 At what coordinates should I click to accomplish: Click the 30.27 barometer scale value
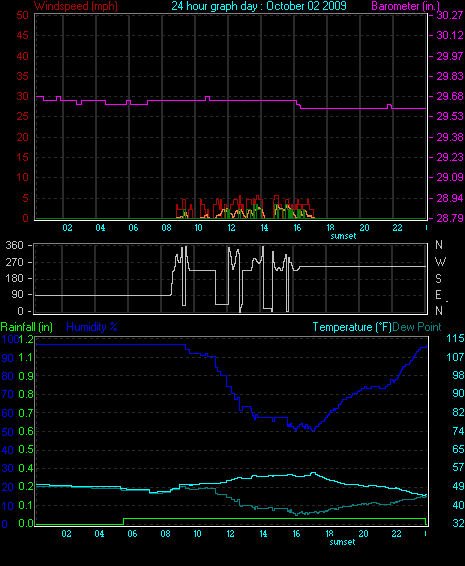450,15
